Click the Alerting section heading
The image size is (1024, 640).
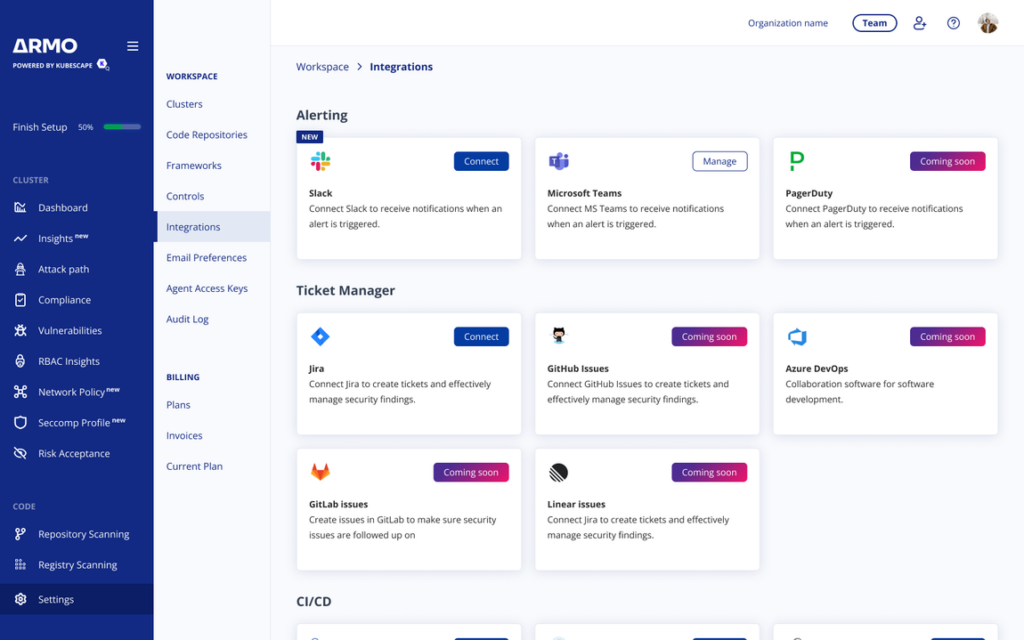coord(322,115)
